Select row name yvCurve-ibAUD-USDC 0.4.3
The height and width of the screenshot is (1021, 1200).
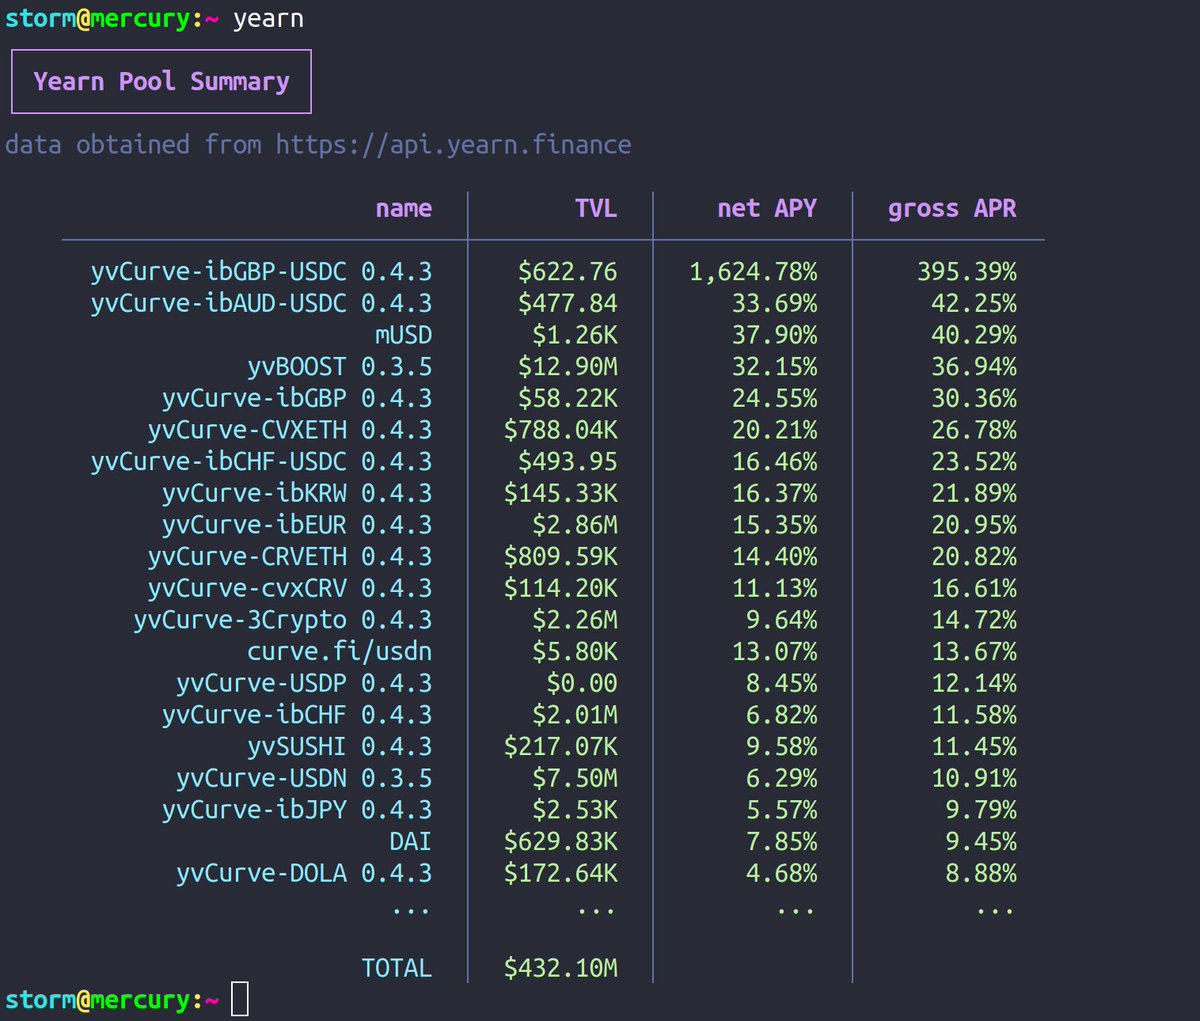coord(262,303)
